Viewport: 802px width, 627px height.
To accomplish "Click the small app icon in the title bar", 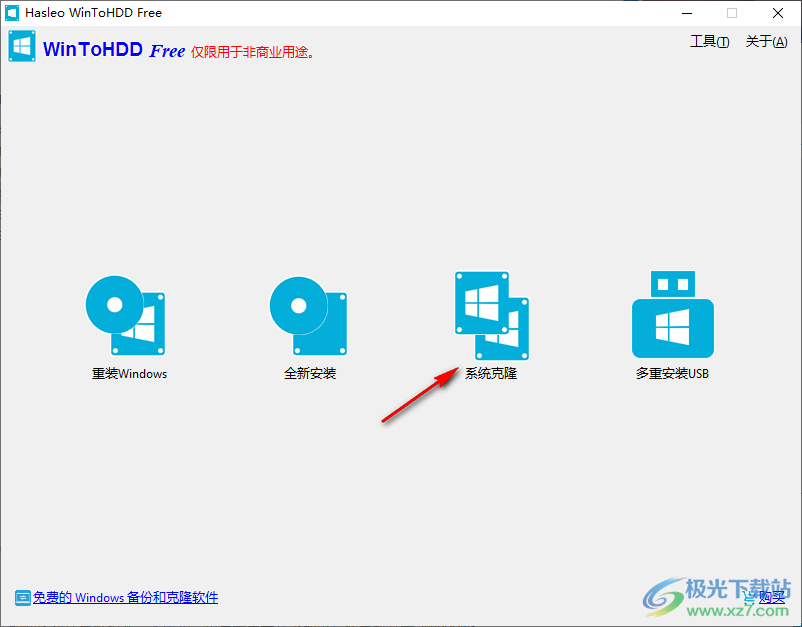I will [x=12, y=13].
